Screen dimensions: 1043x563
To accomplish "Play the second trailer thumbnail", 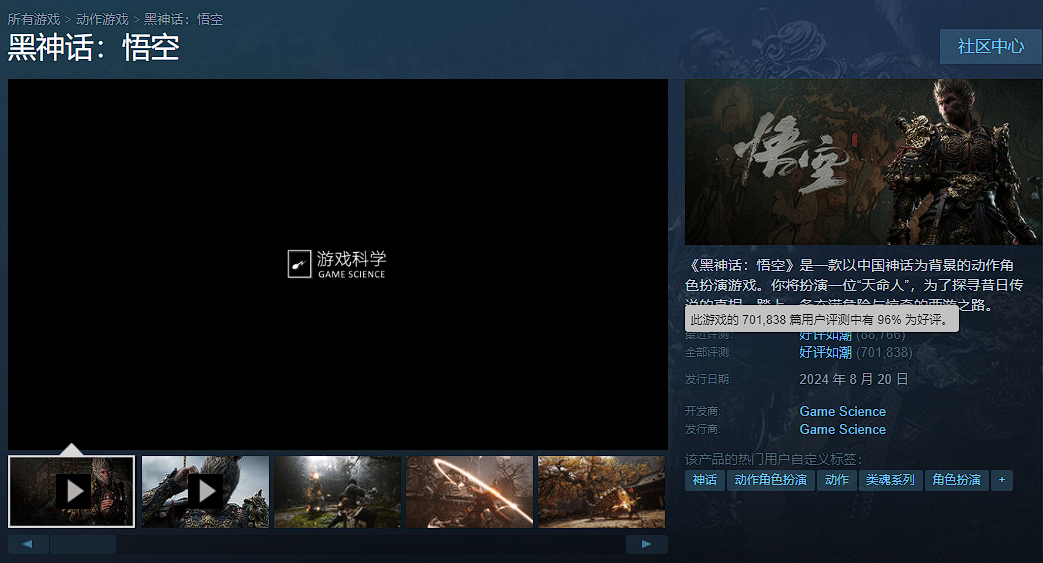I will pos(206,492).
